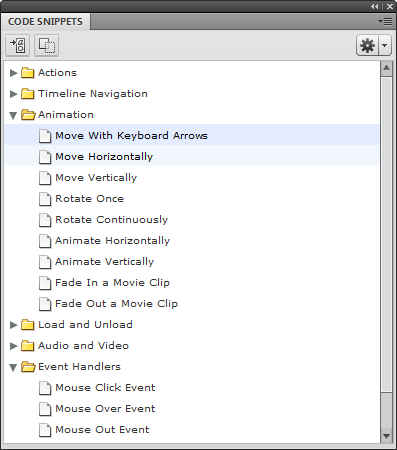The height and width of the screenshot is (450, 397).
Task: Expand the Timeline Navigation folder
Action: tap(13, 94)
